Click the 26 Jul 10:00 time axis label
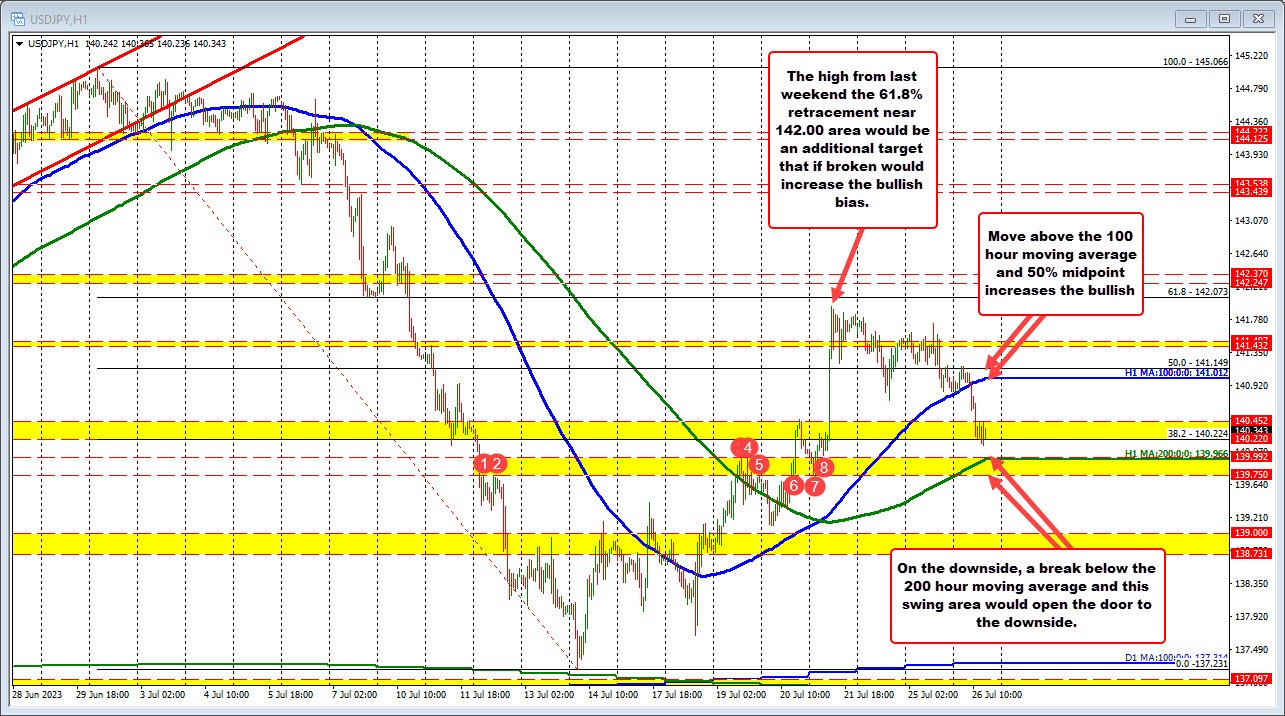 (1000, 693)
